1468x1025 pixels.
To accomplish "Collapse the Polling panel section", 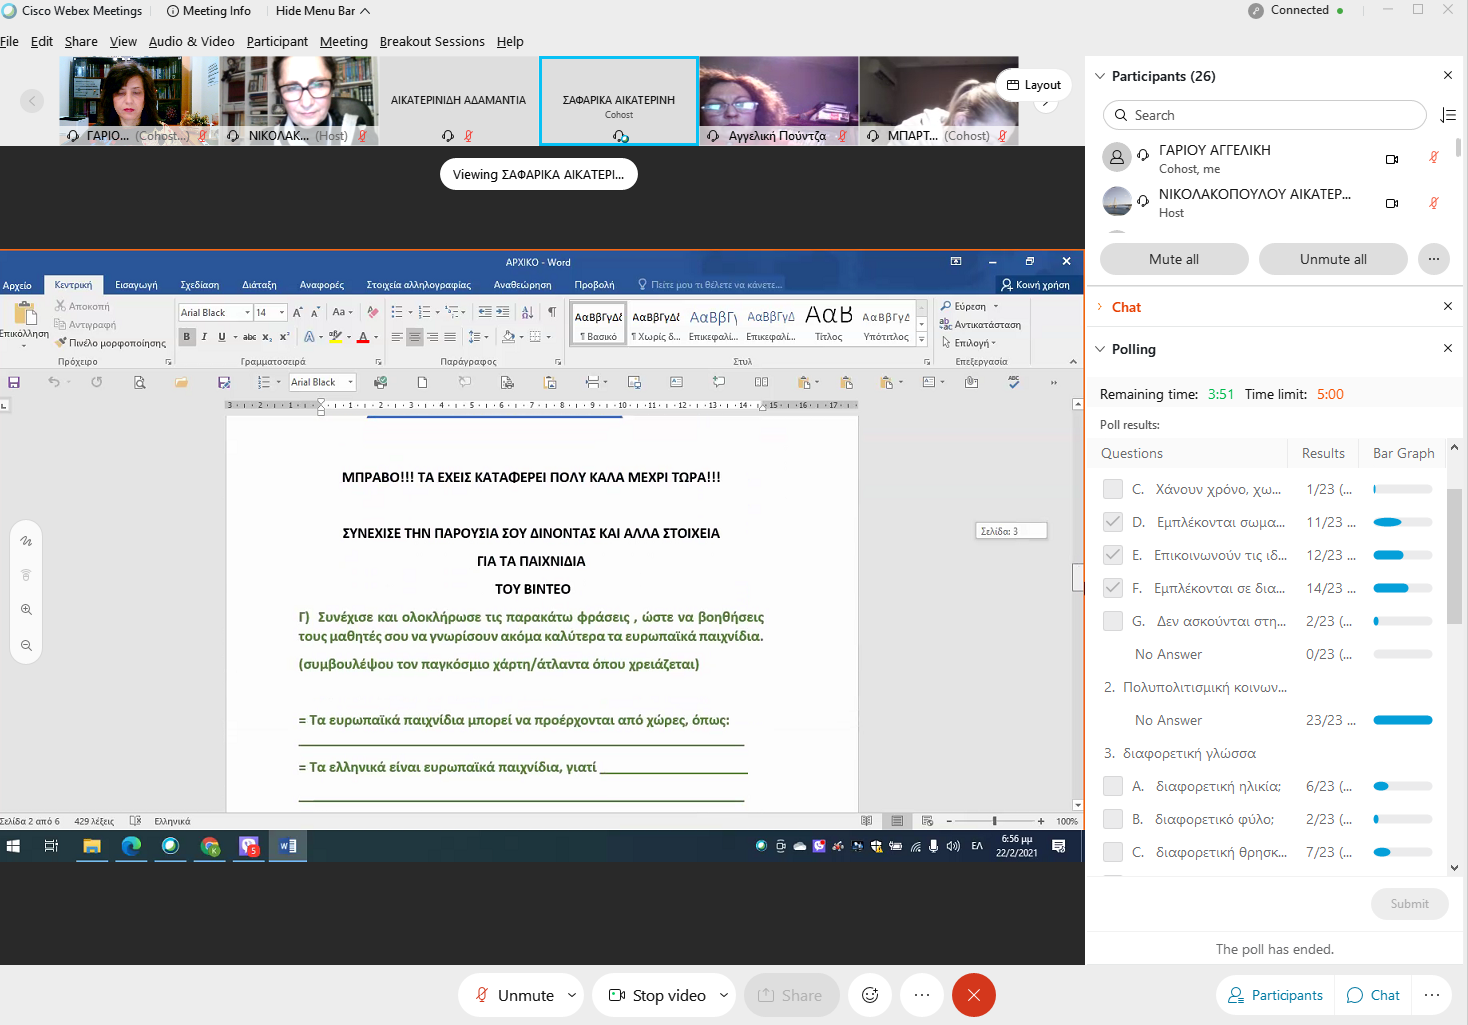I will pos(1101,349).
